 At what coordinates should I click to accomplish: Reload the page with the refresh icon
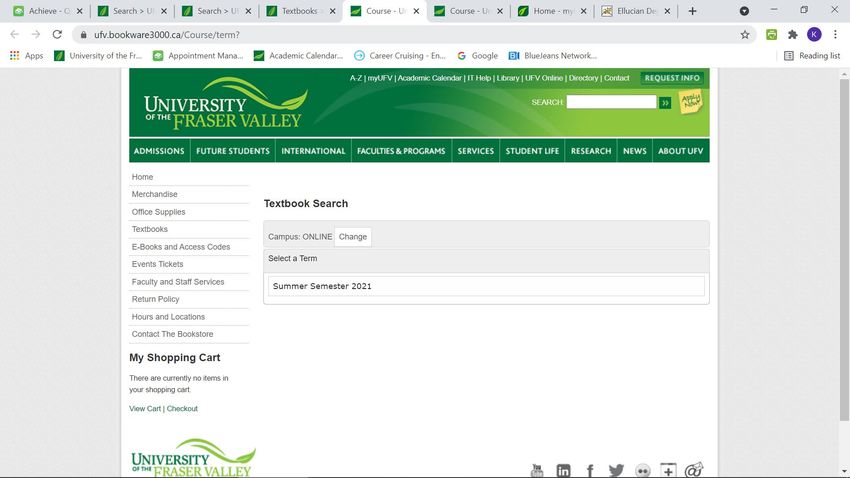pos(57,35)
